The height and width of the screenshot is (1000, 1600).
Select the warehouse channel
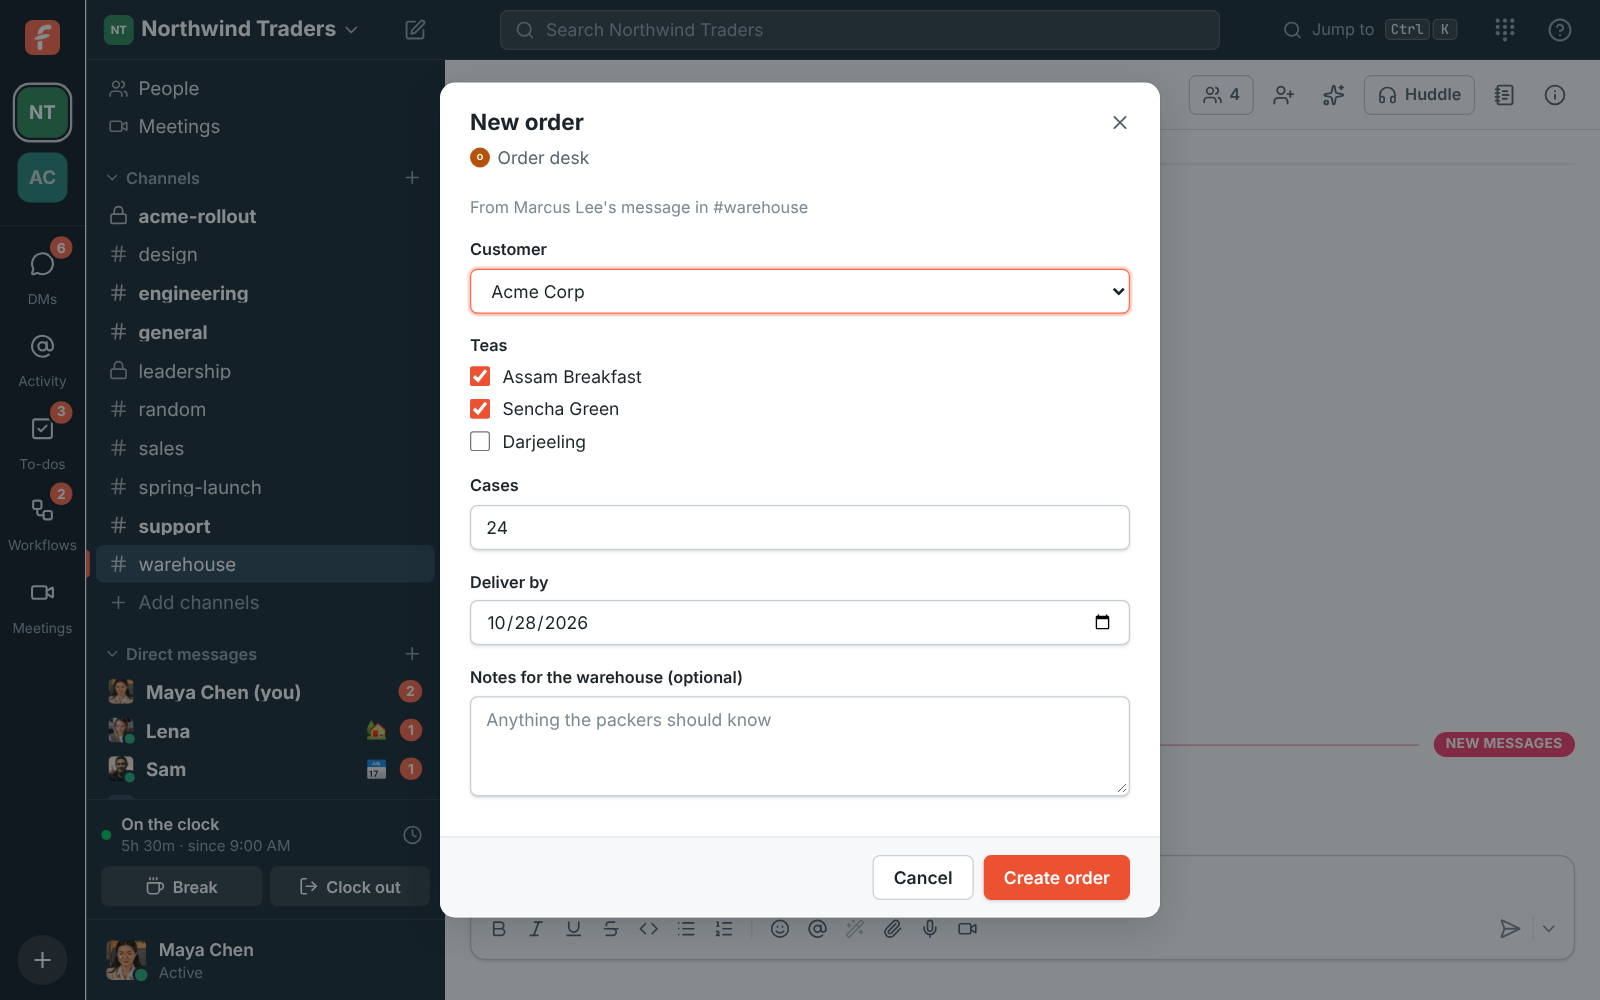265,564
